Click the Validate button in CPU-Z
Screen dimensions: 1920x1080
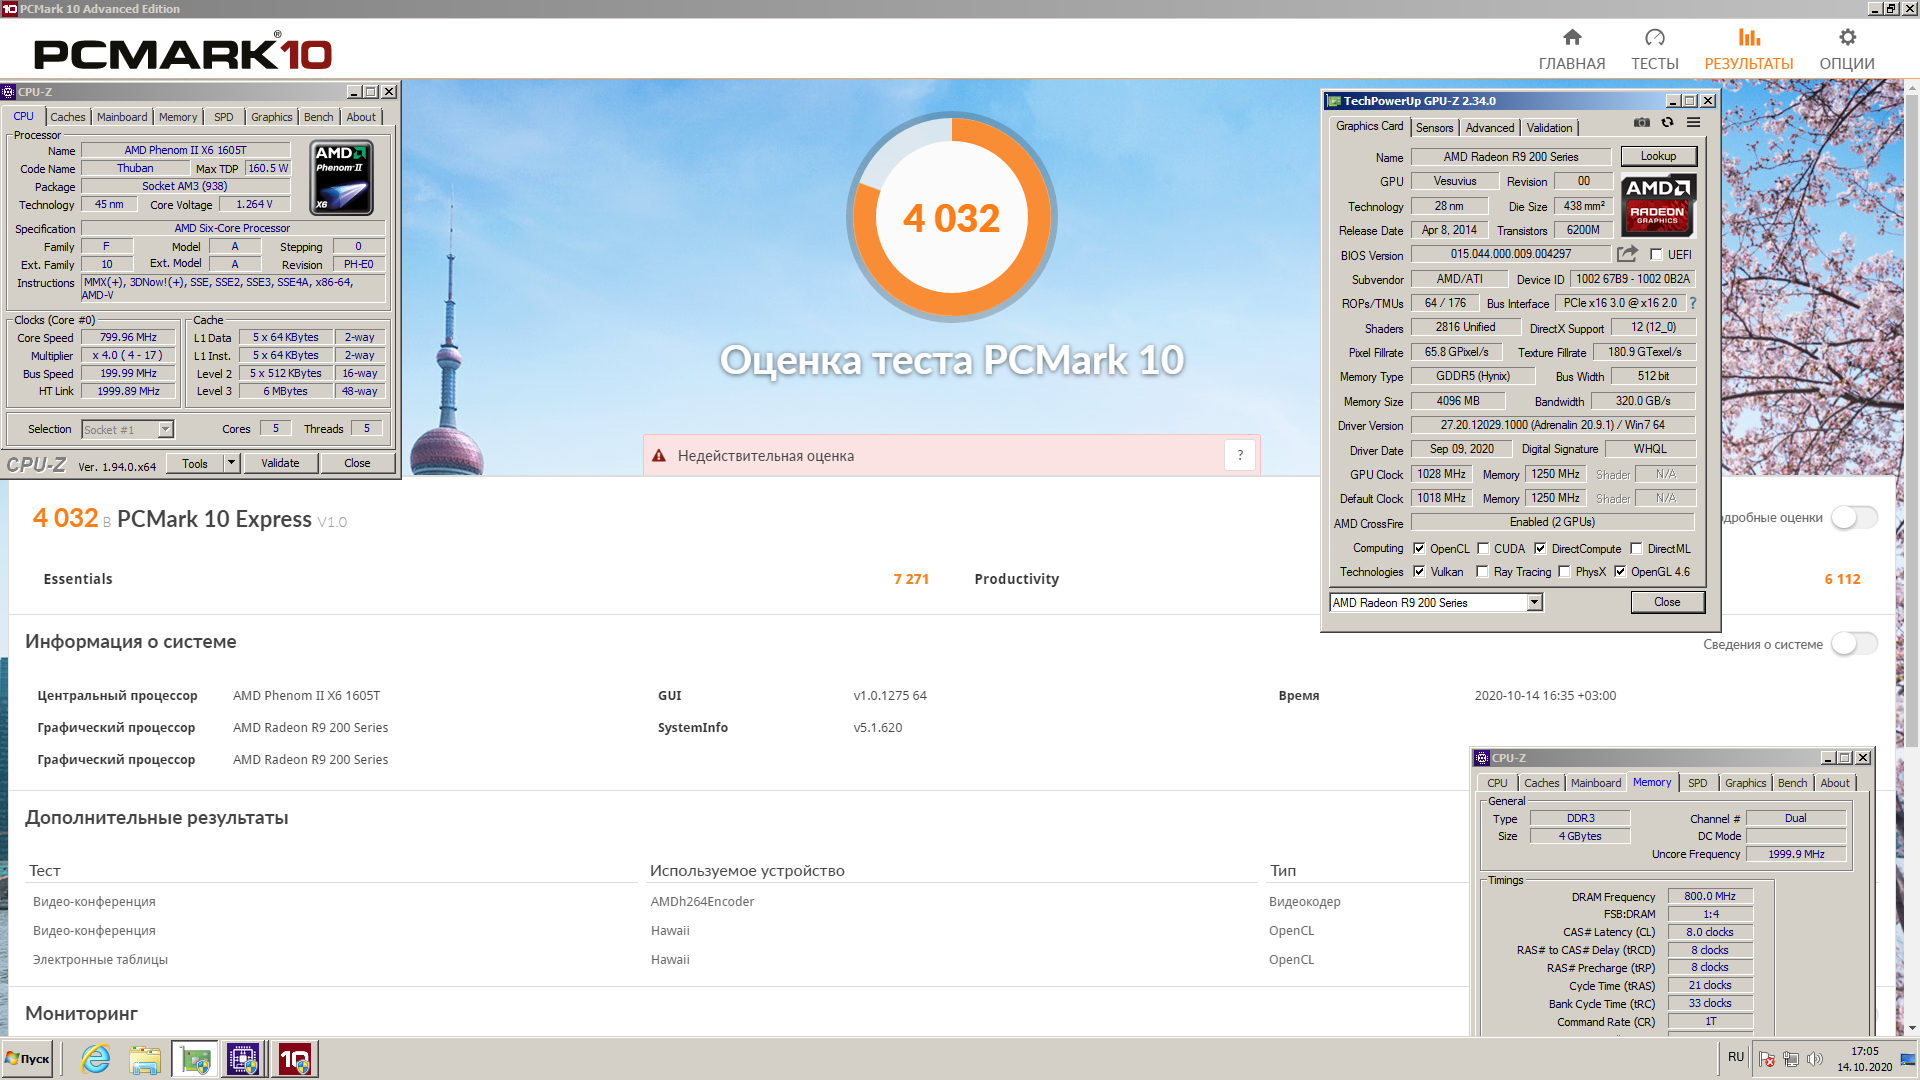[x=280, y=463]
